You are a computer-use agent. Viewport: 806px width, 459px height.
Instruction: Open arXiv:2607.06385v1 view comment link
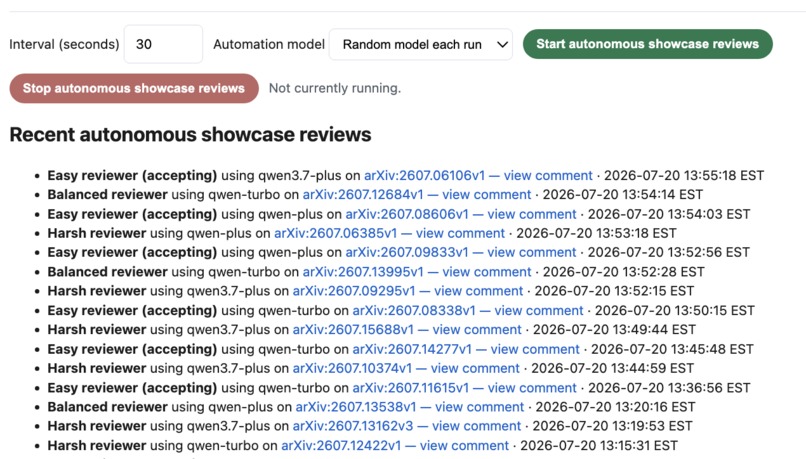(x=389, y=233)
